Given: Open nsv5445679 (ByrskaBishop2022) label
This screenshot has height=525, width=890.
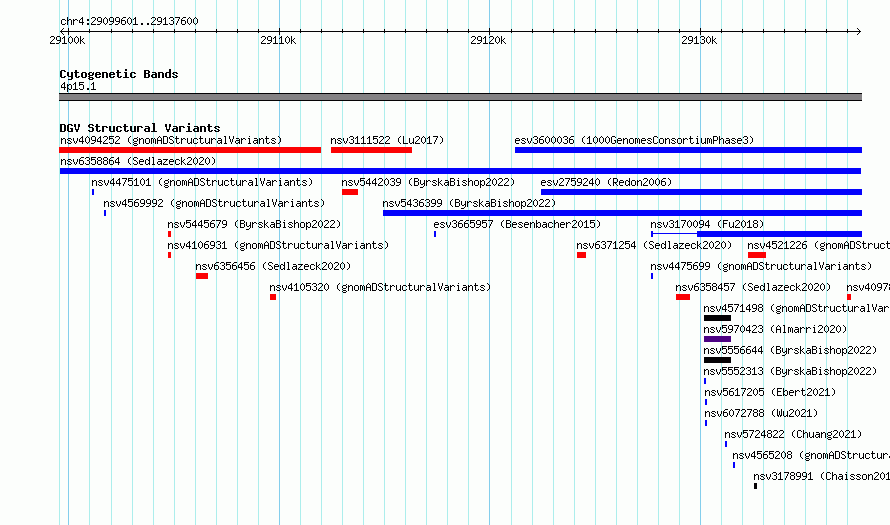Looking at the screenshot, I should pyautogui.click(x=254, y=224).
